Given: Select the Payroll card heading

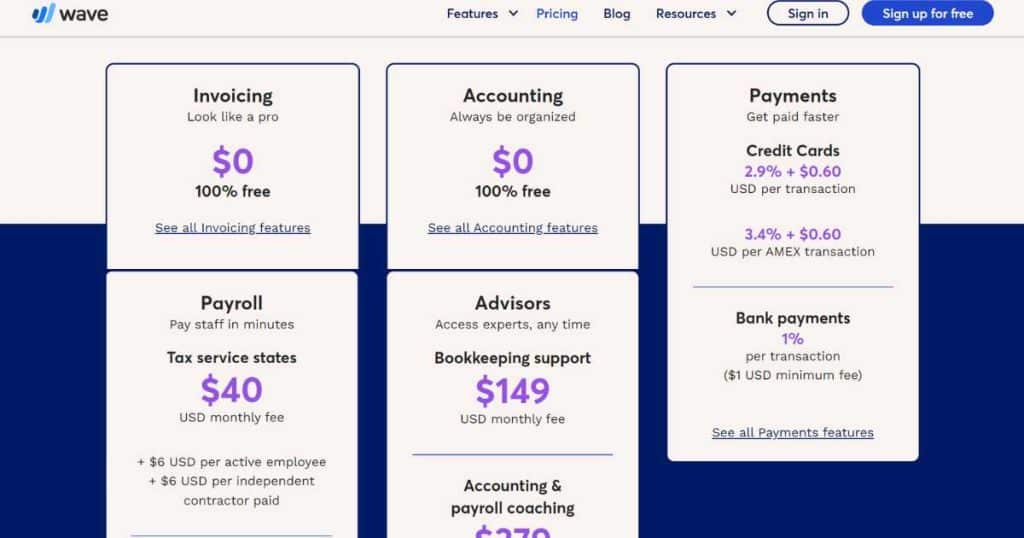Looking at the screenshot, I should point(232,303).
